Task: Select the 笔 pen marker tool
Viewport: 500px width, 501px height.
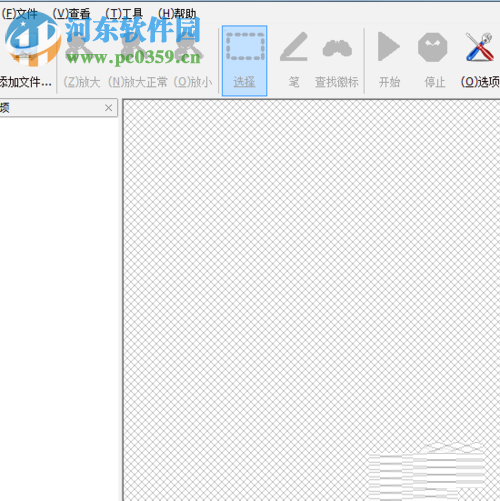Action: pyautogui.click(x=294, y=60)
